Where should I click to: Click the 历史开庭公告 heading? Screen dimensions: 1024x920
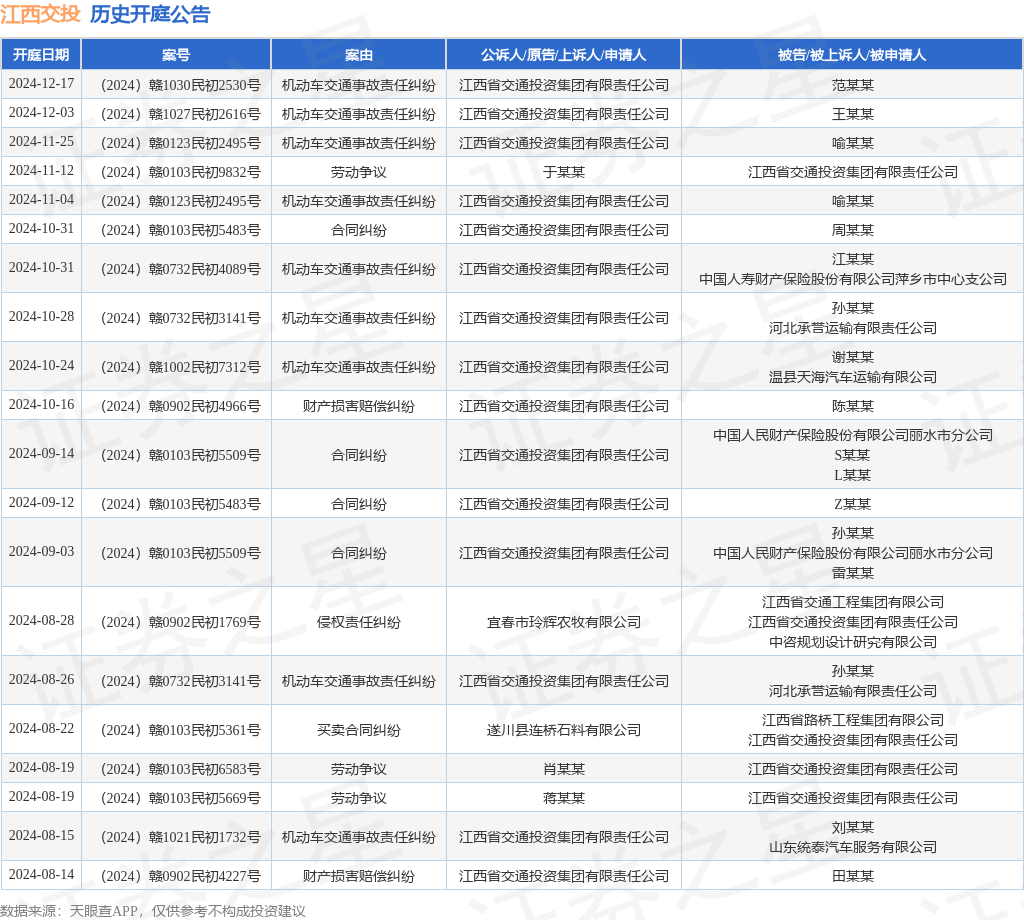coord(150,14)
